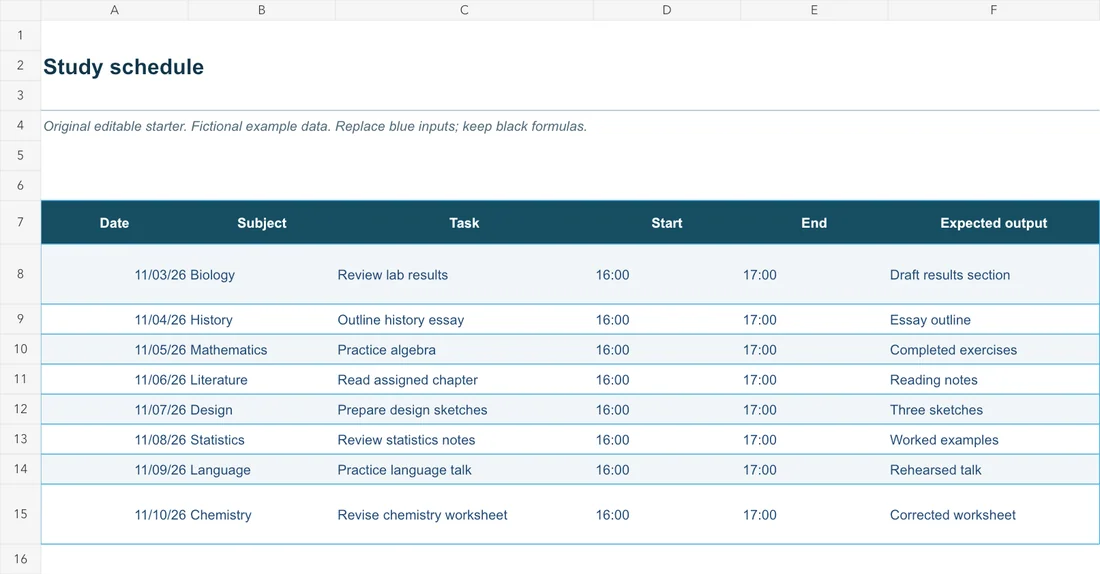1100x574 pixels.
Task: Click the 'Chemistry' subject cell
Action: point(262,515)
